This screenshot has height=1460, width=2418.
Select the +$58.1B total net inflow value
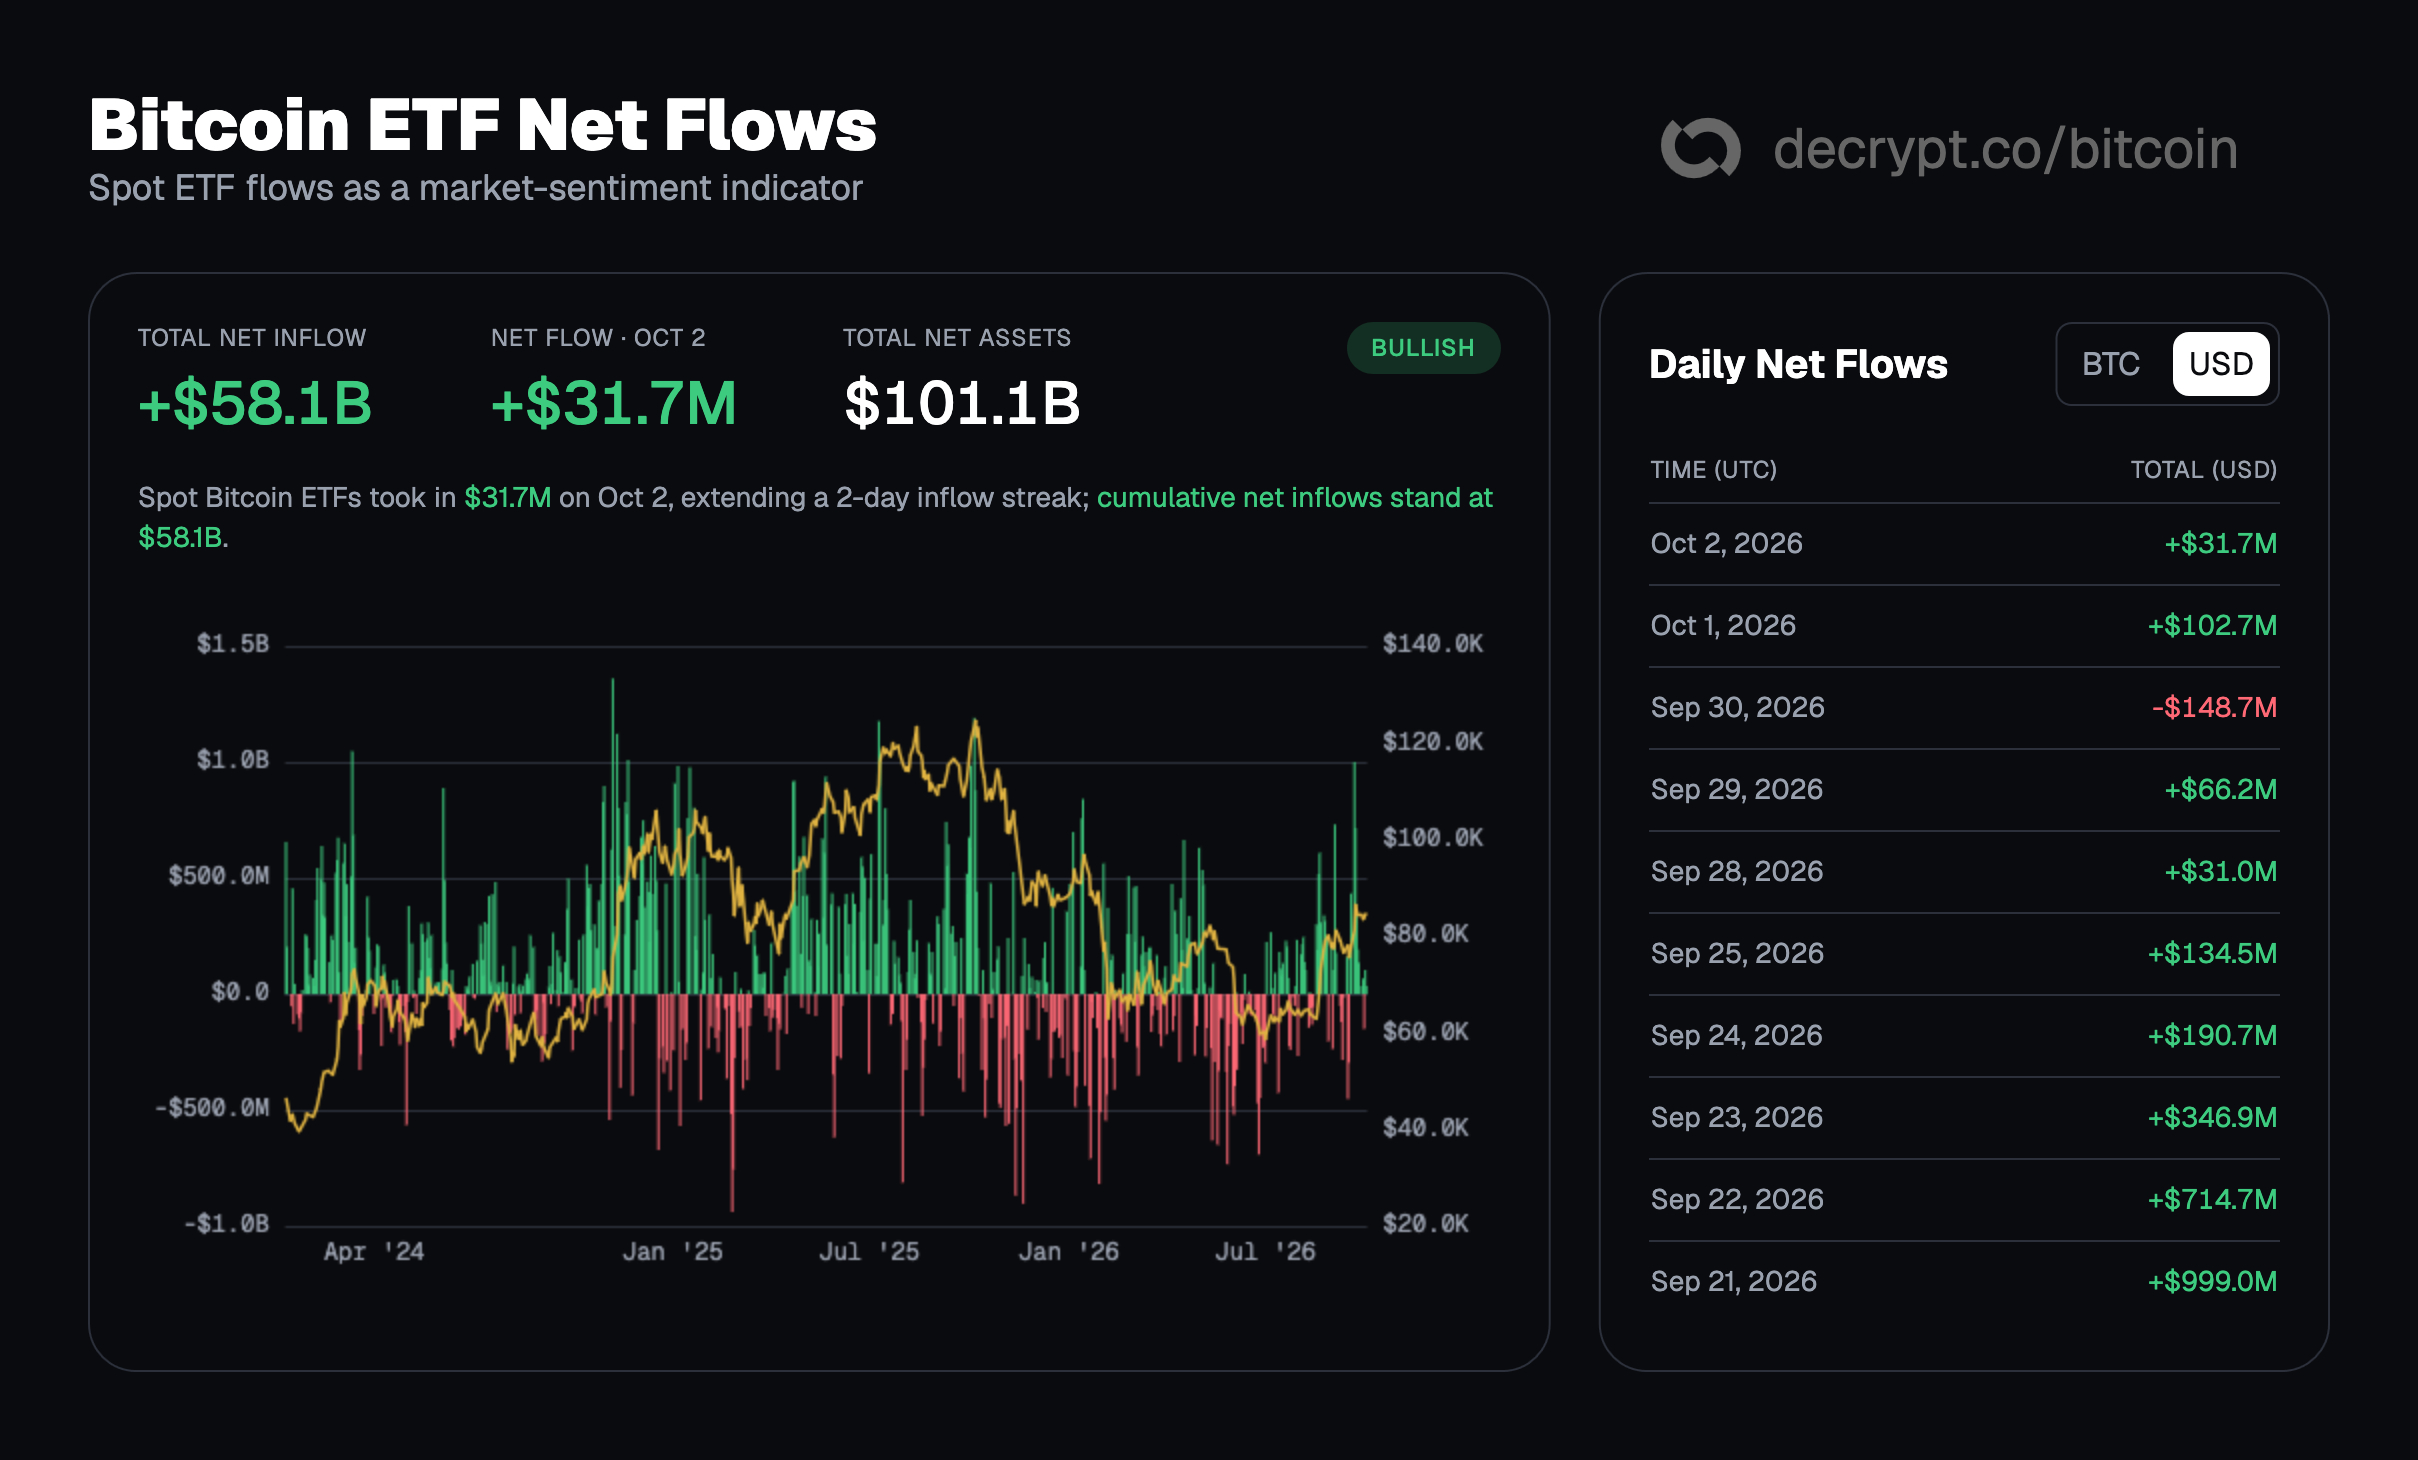[x=255, y=403]
